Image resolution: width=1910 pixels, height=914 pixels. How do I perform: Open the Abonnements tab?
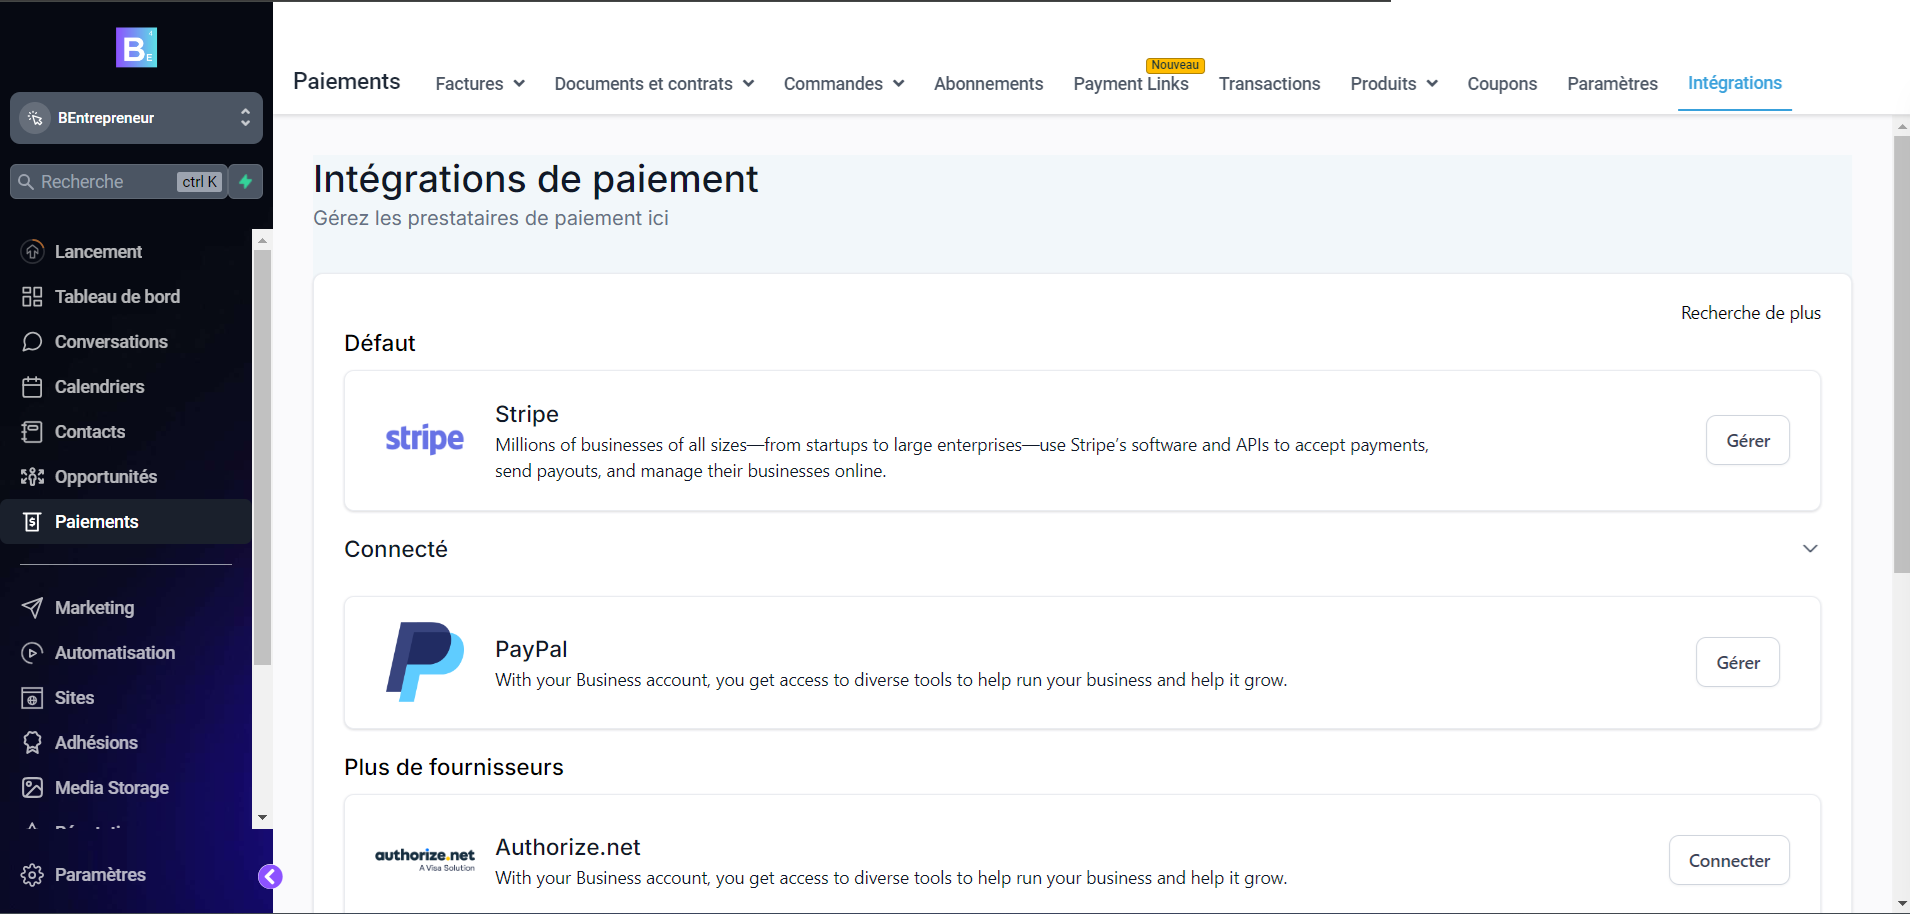click(988, 84)
